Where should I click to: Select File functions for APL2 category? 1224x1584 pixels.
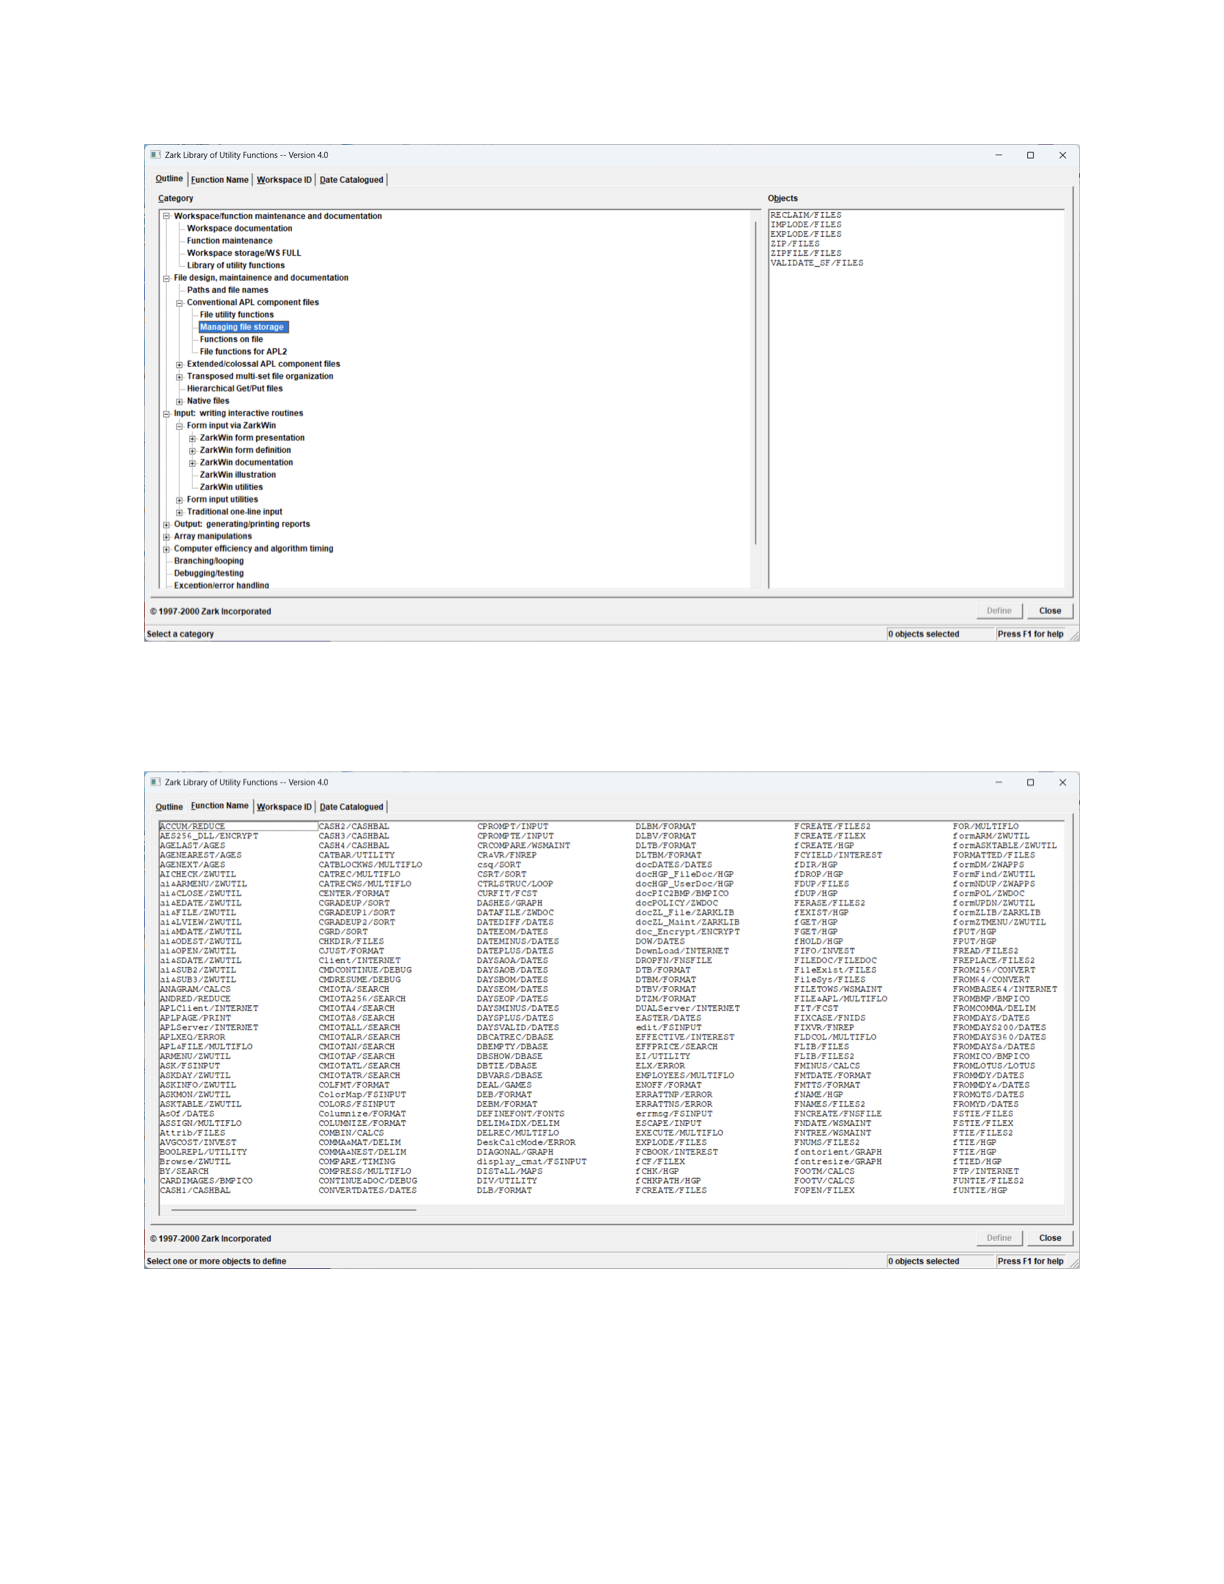tap(243, 352)
